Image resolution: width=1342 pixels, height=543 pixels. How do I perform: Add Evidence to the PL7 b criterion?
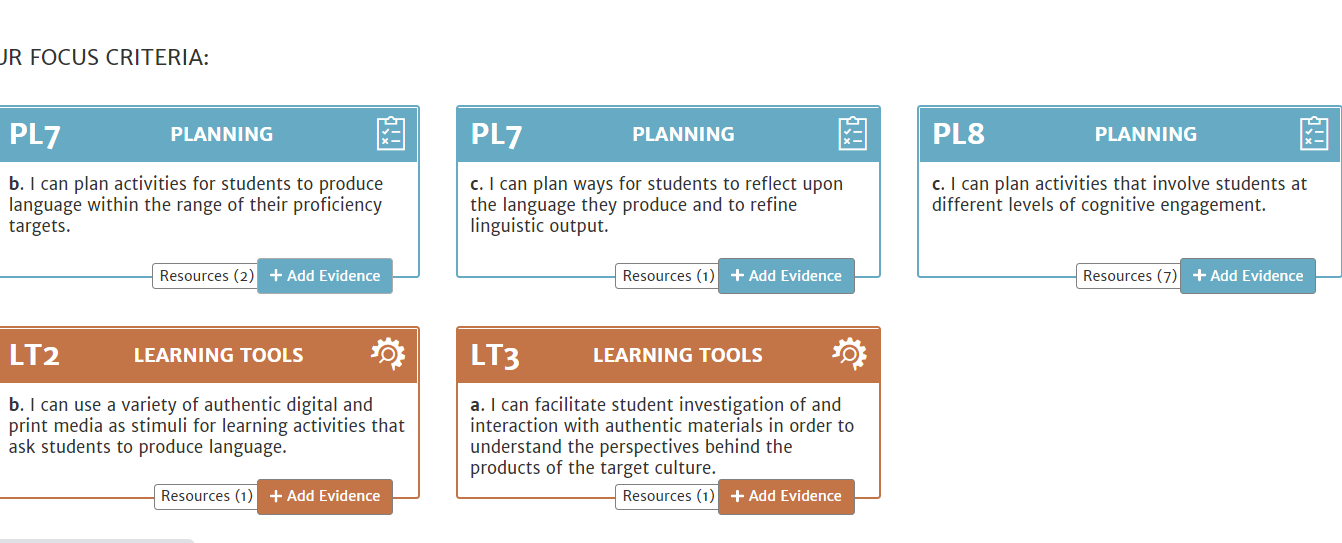[325, 276]
